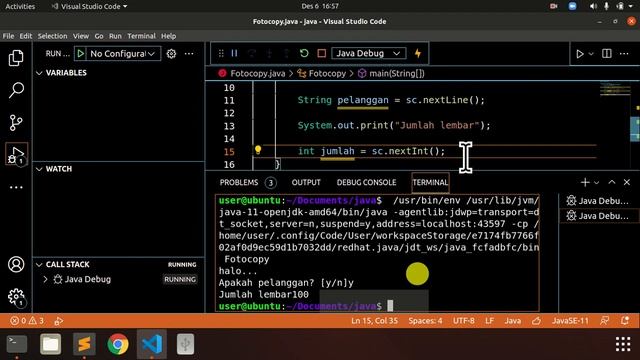Click Fotocopy.java in the breadcrumb
Image resolution: width=640 pixels, height=360 pixels.
pyautogui.click(x=258, y=73)
